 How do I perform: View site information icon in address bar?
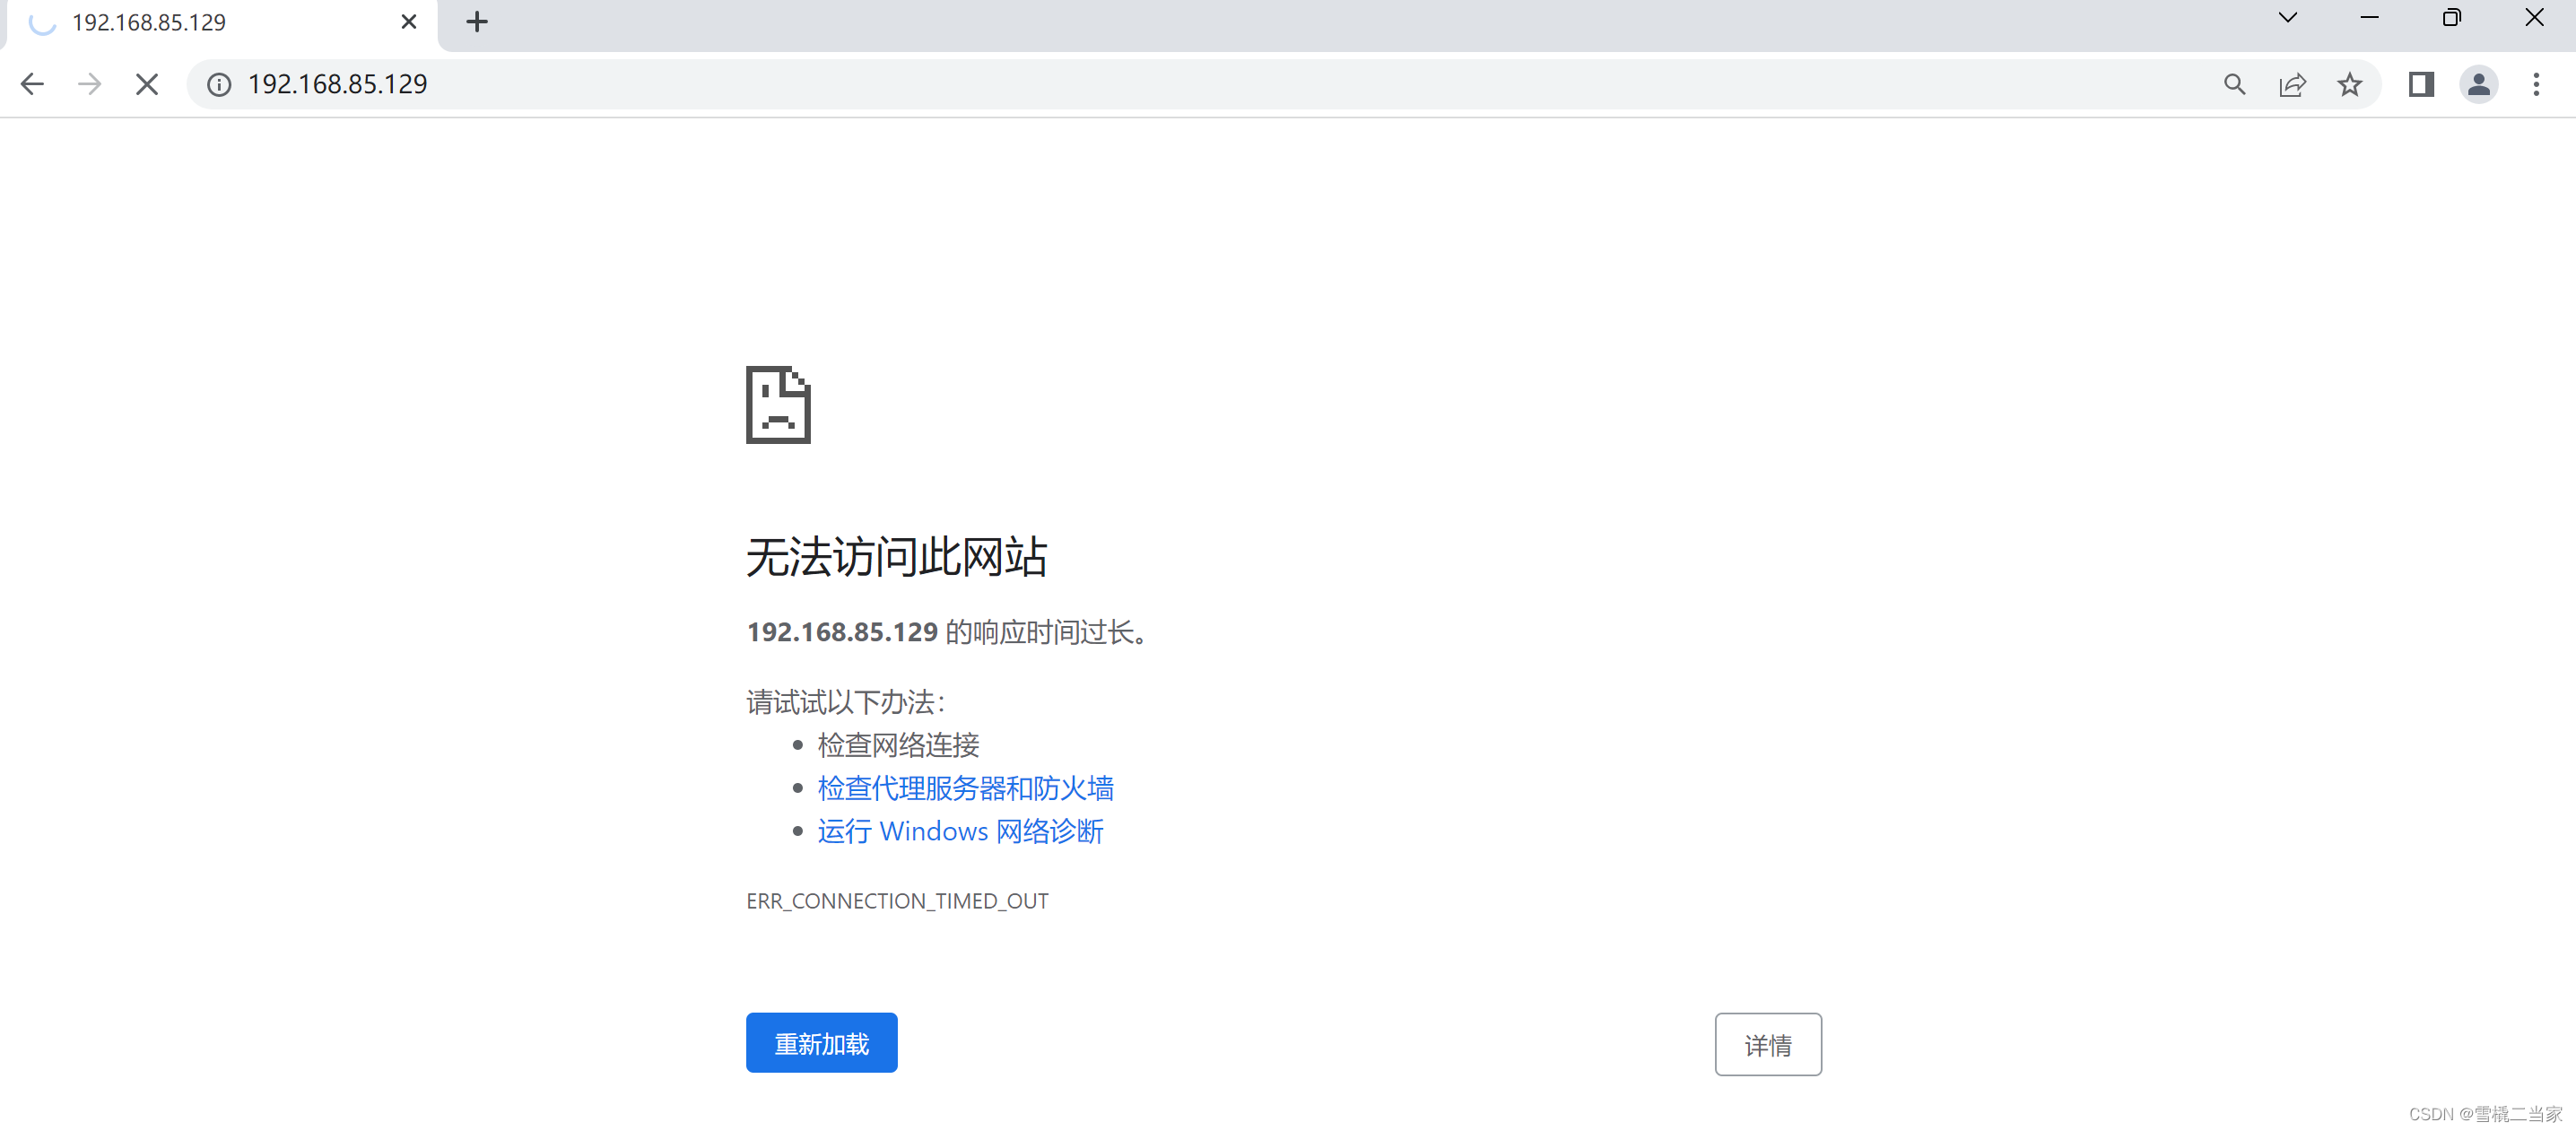(x=219, y=85)
